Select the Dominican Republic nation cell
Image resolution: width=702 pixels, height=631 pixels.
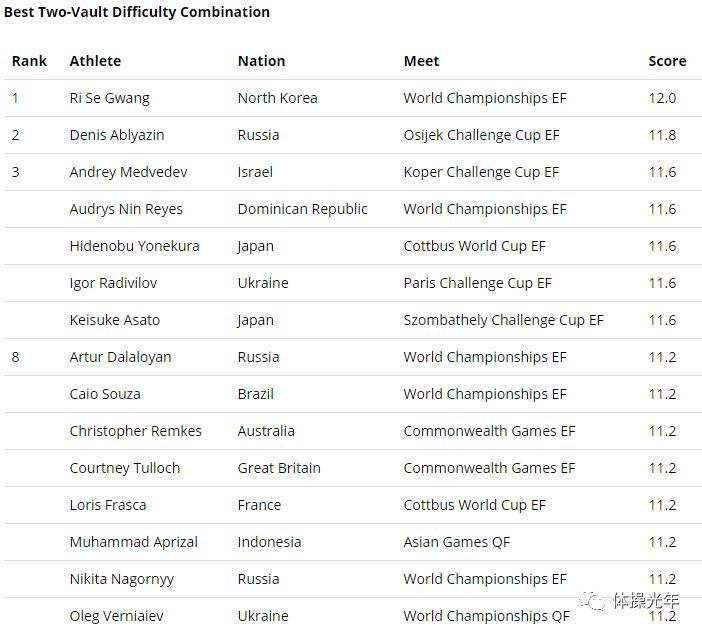pos(303,209)
